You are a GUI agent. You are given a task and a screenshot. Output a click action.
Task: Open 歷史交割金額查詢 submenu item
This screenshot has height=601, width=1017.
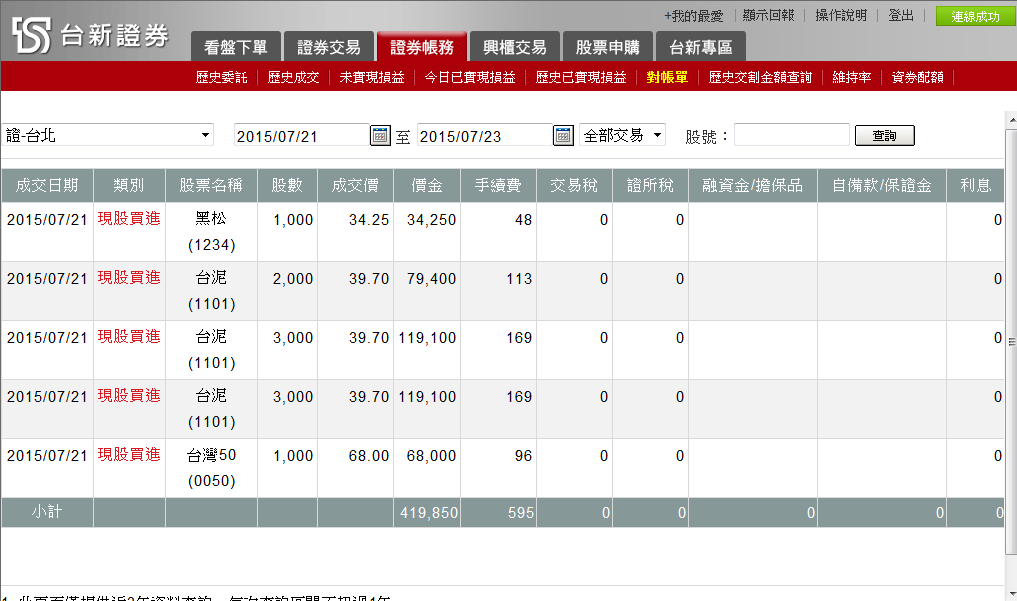(760, 77)
